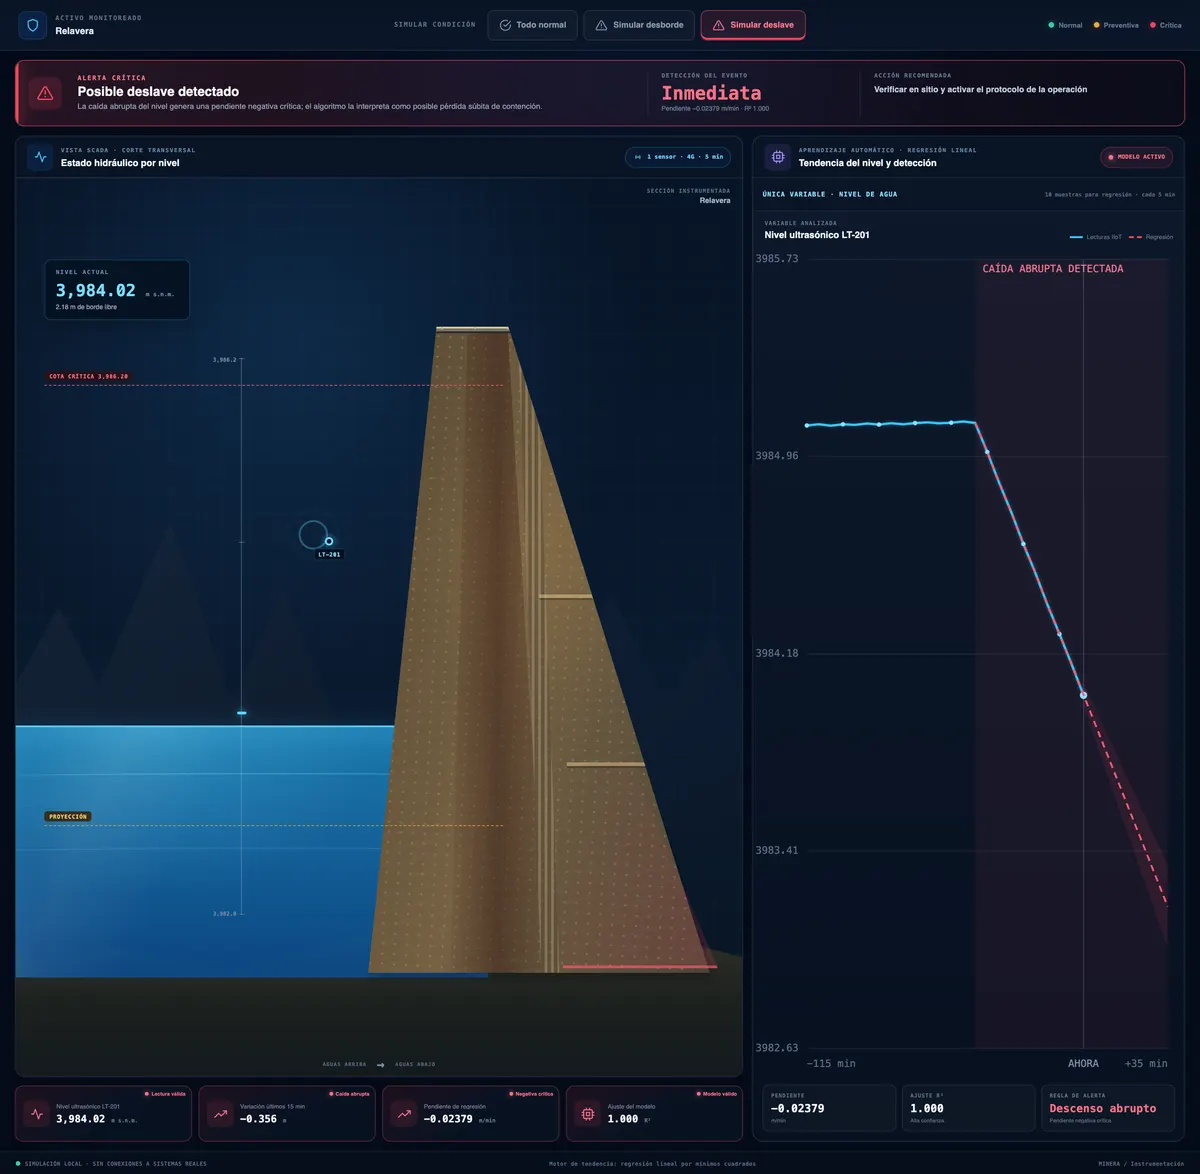Switch simulation to Simular desborde
1200x1174 pixels.
click(639, 25)
